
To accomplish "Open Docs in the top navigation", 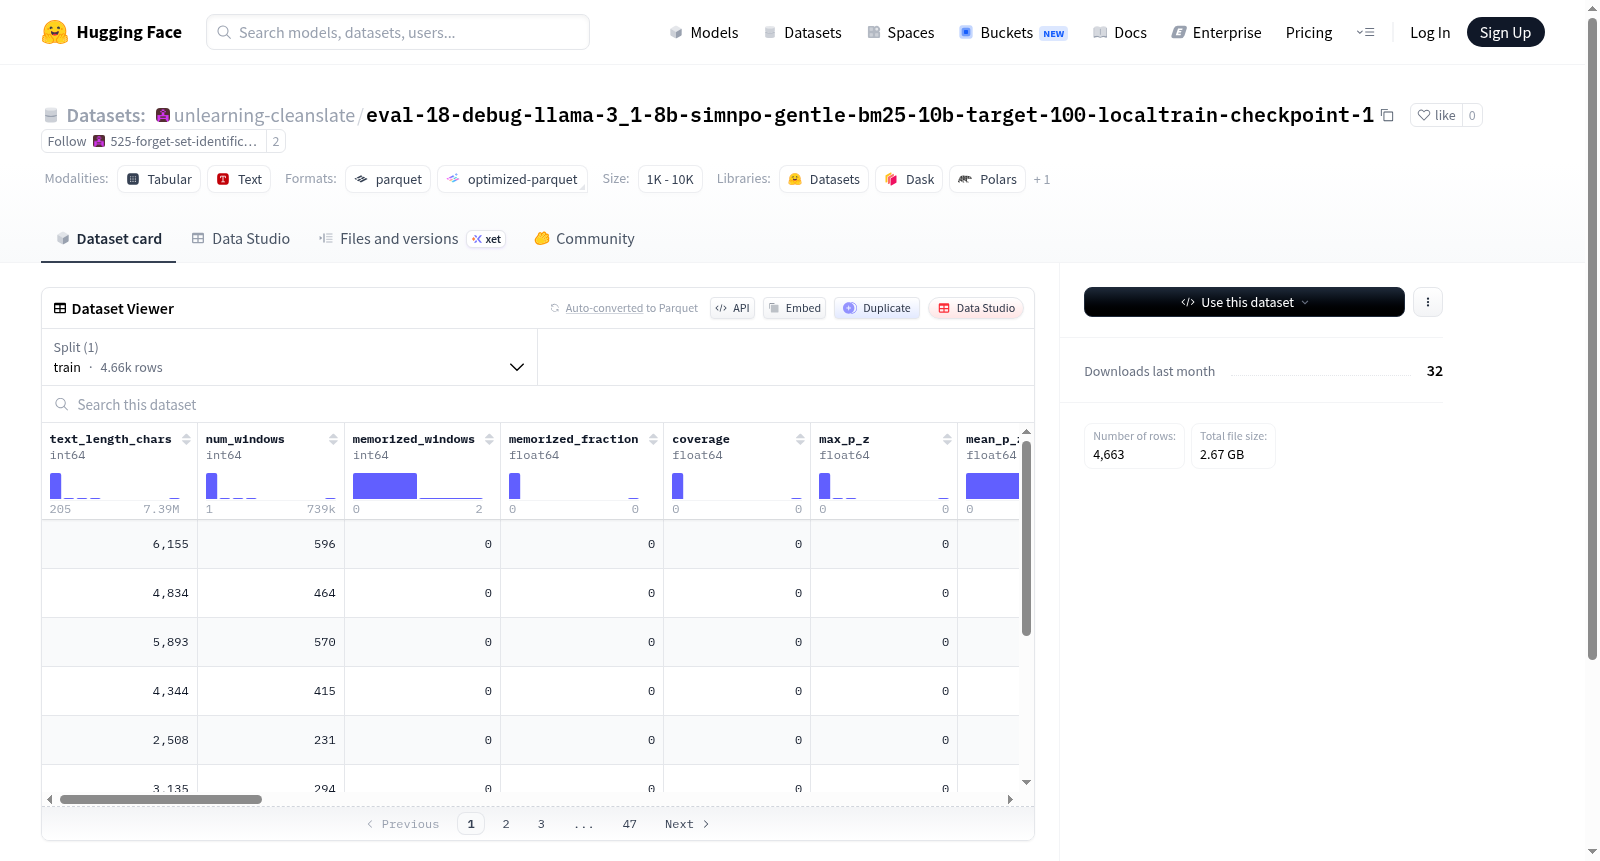I will (1119, 32).
